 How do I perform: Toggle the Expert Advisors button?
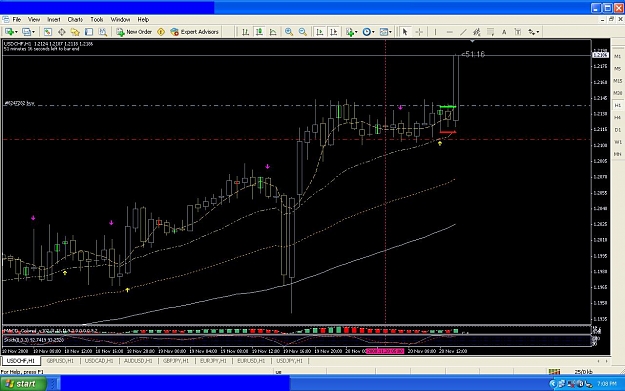[195, 32]
